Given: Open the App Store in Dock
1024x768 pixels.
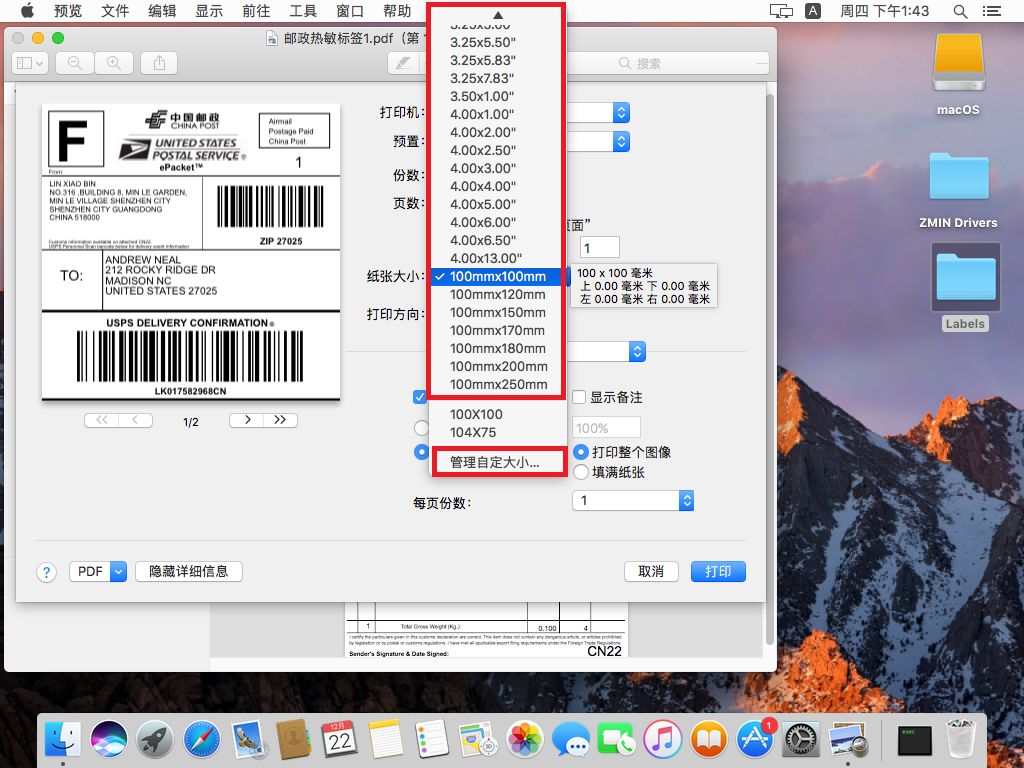Looking at the screenshot, I should pos(755,739).
